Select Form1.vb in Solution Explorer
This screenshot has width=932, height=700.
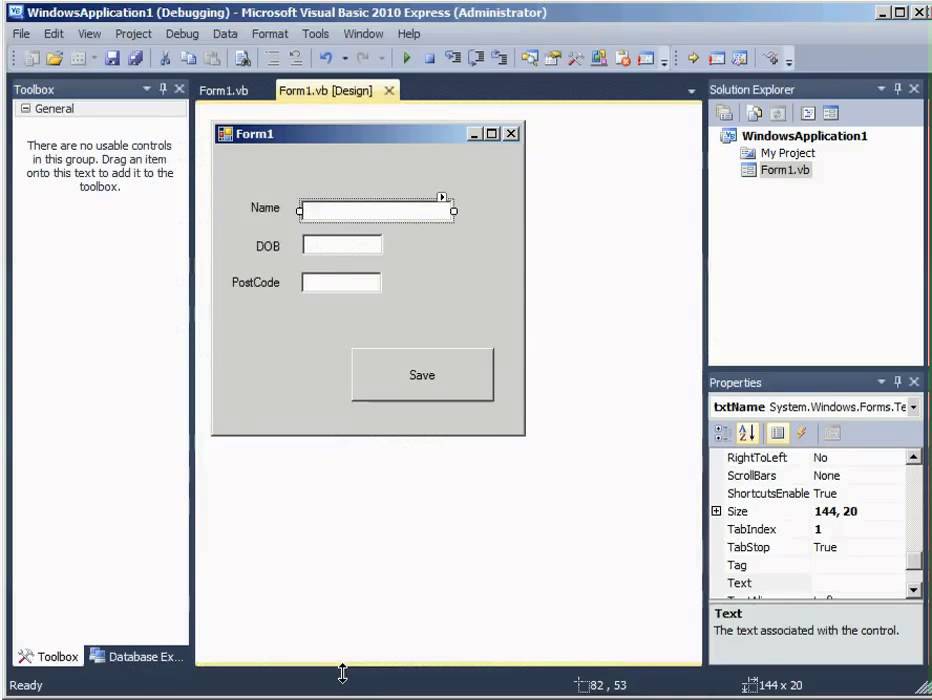coord(785,170)
